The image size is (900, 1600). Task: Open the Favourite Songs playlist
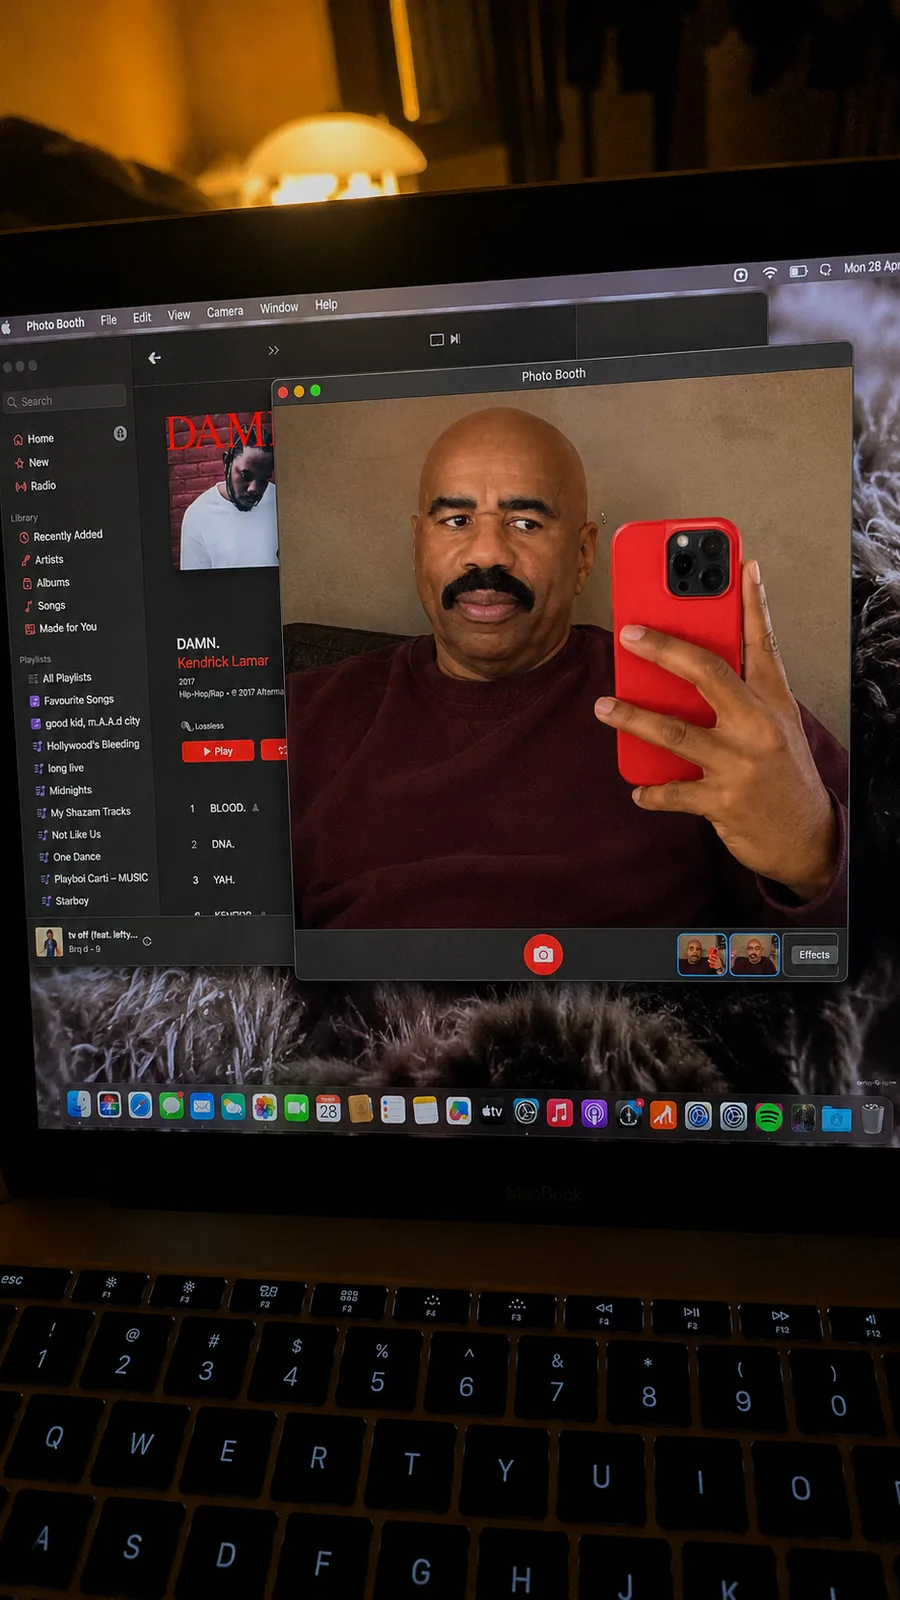[x=71, y=700]
